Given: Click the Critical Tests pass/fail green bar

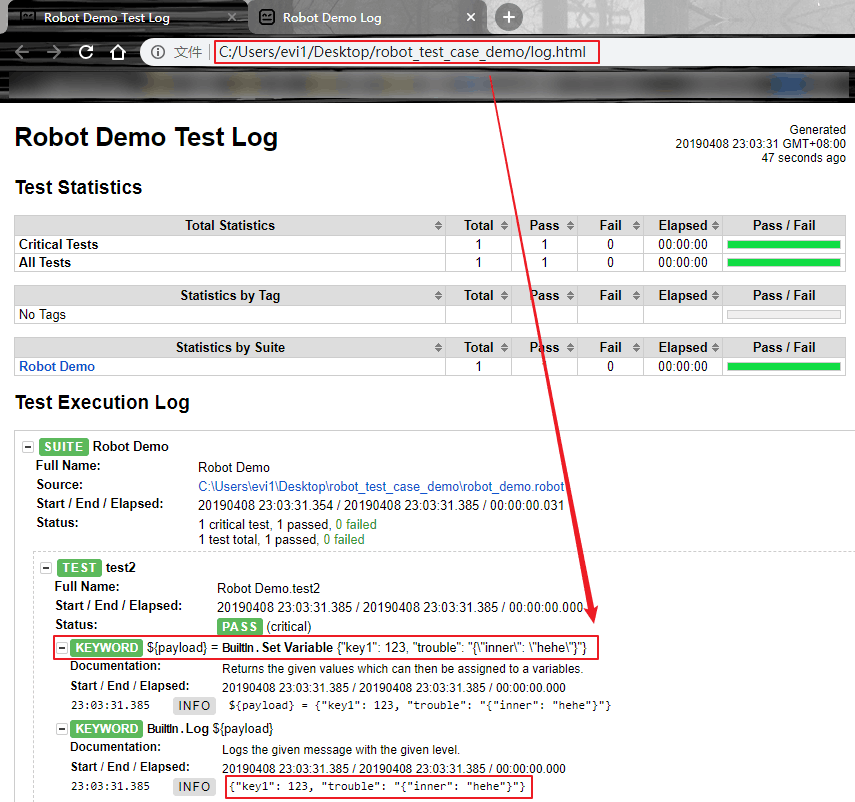Looking at the screenshot, I should tap(784, 245).
